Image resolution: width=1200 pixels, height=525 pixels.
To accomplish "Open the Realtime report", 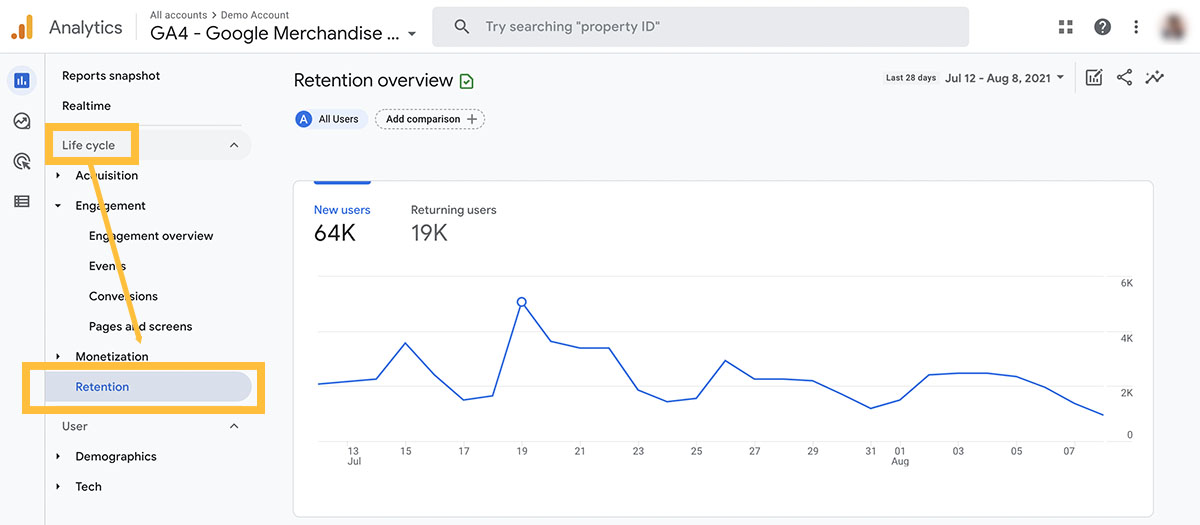I will (x=86, y=106).
